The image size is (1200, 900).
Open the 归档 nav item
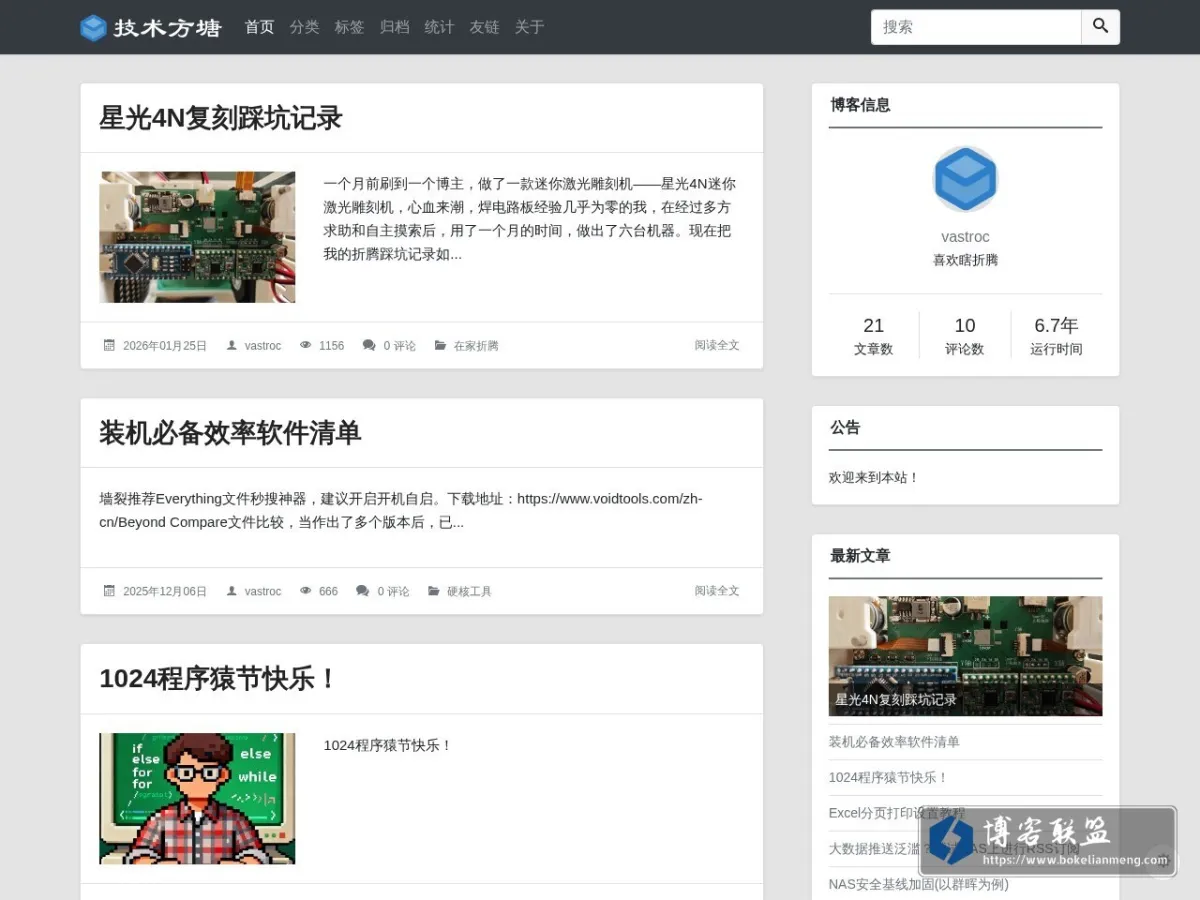coord(395,27)
